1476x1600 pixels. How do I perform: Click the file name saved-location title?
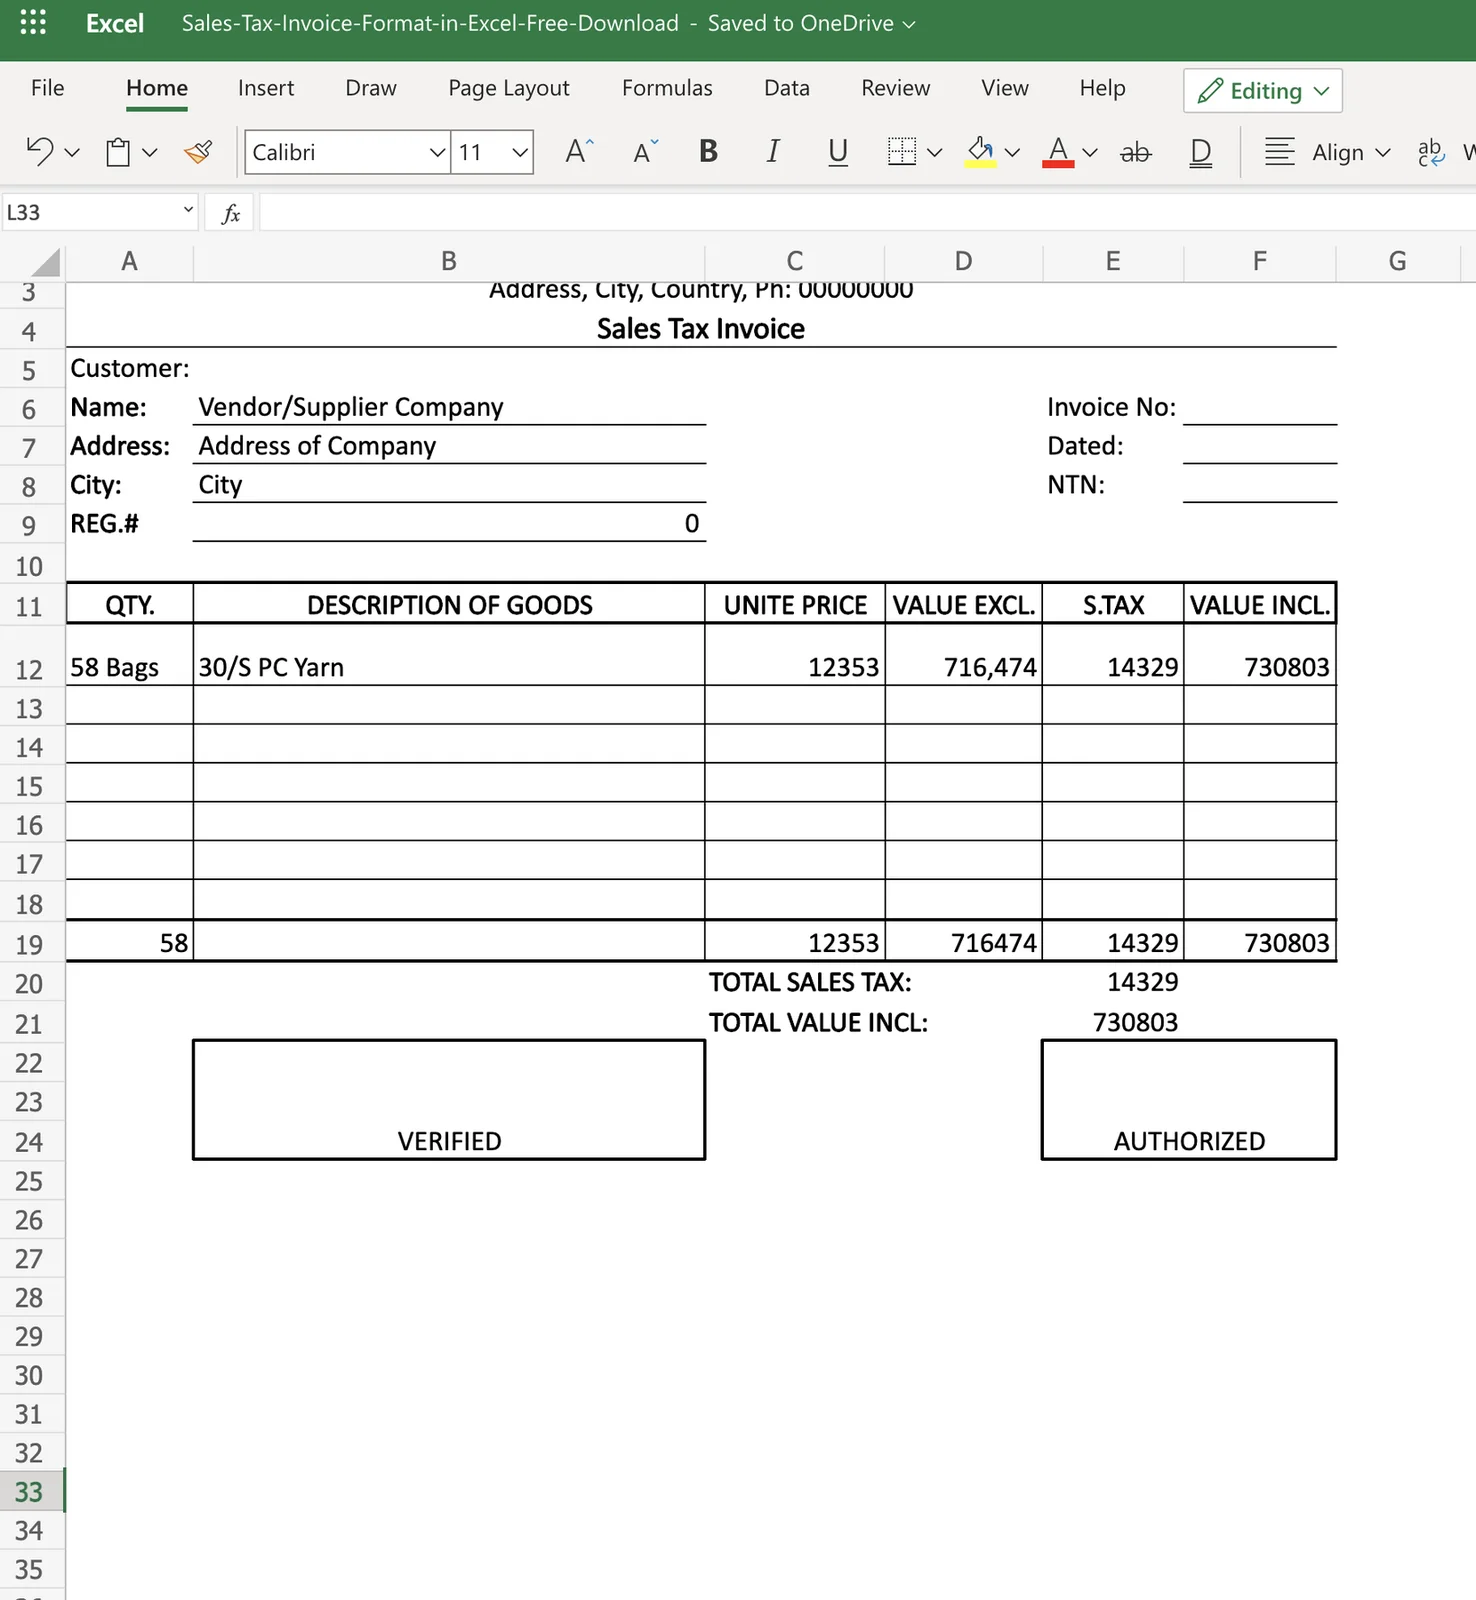point(548,23)
